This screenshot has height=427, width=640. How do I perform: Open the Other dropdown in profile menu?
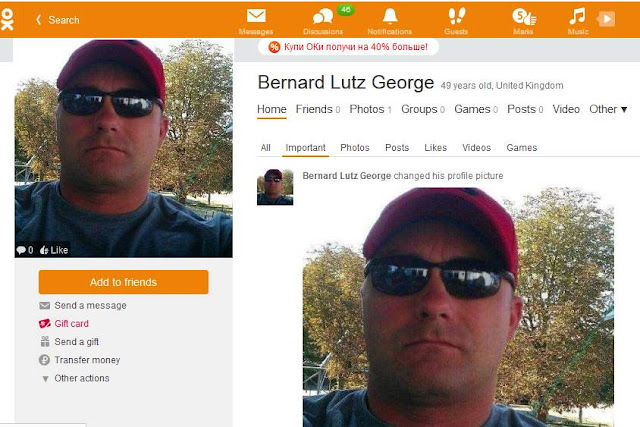click(608, 109)
